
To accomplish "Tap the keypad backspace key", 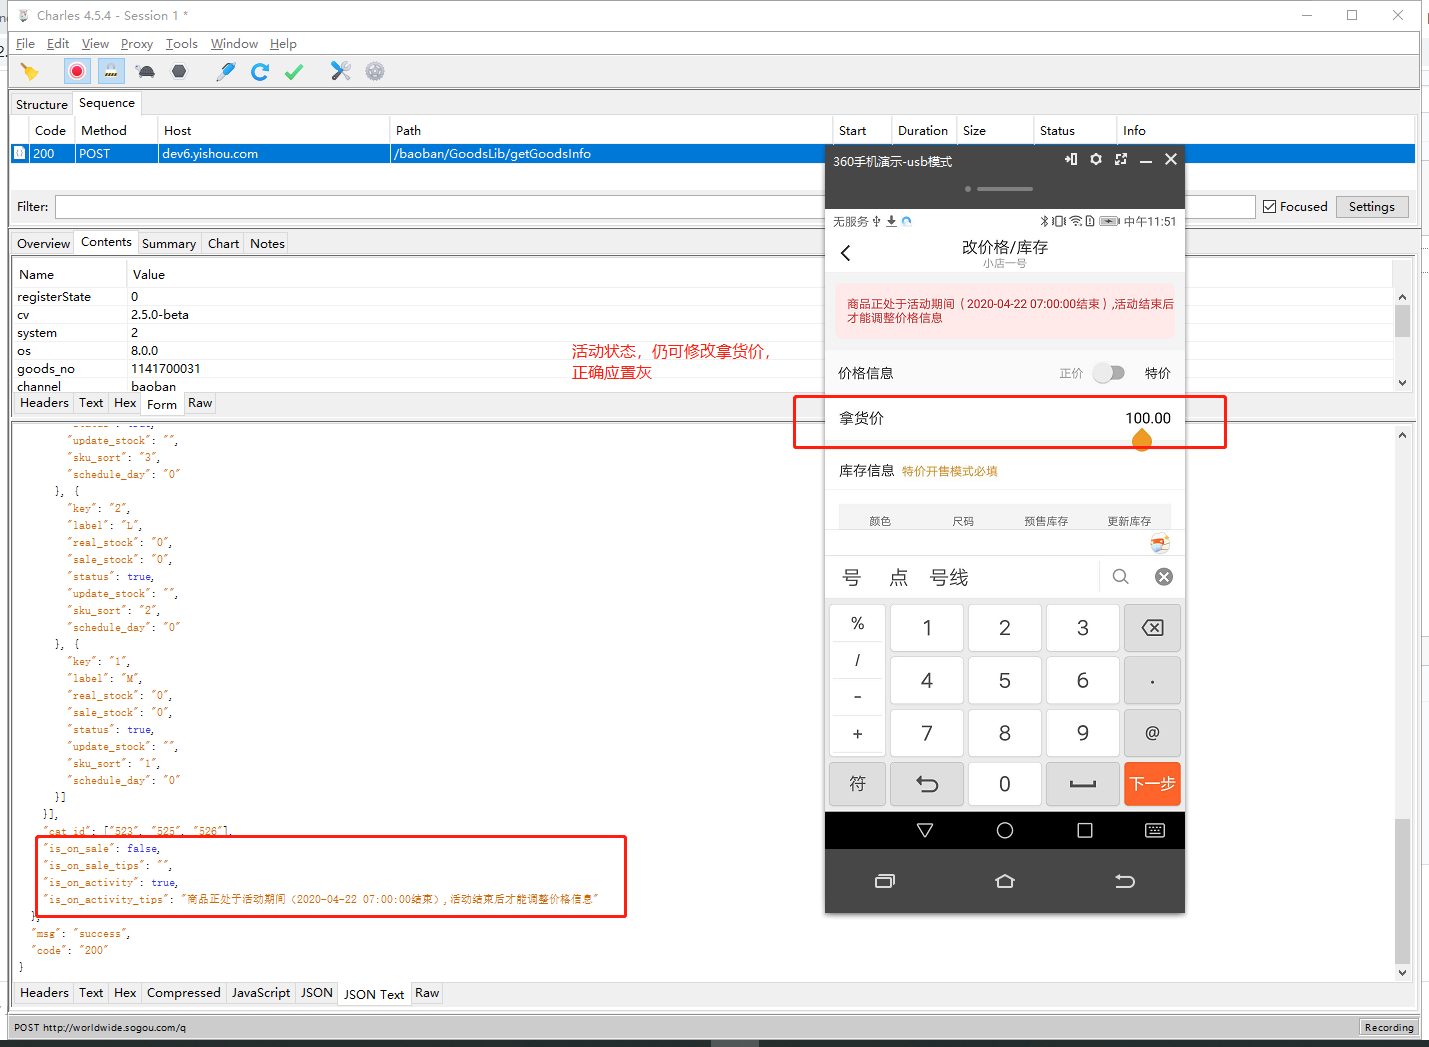I will coord(1152,628).
